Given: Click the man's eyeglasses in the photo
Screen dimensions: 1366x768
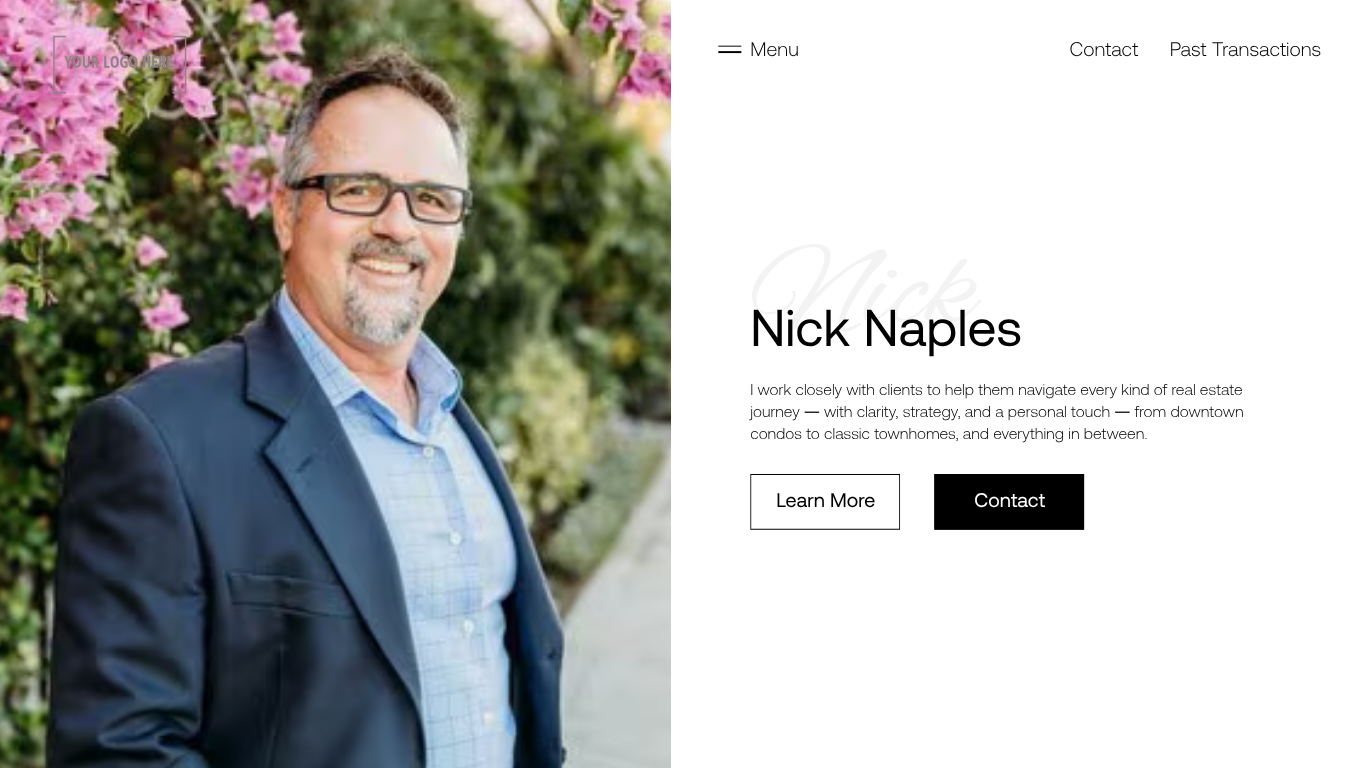Looking at the screenshot, I should (x=380, y=195).
